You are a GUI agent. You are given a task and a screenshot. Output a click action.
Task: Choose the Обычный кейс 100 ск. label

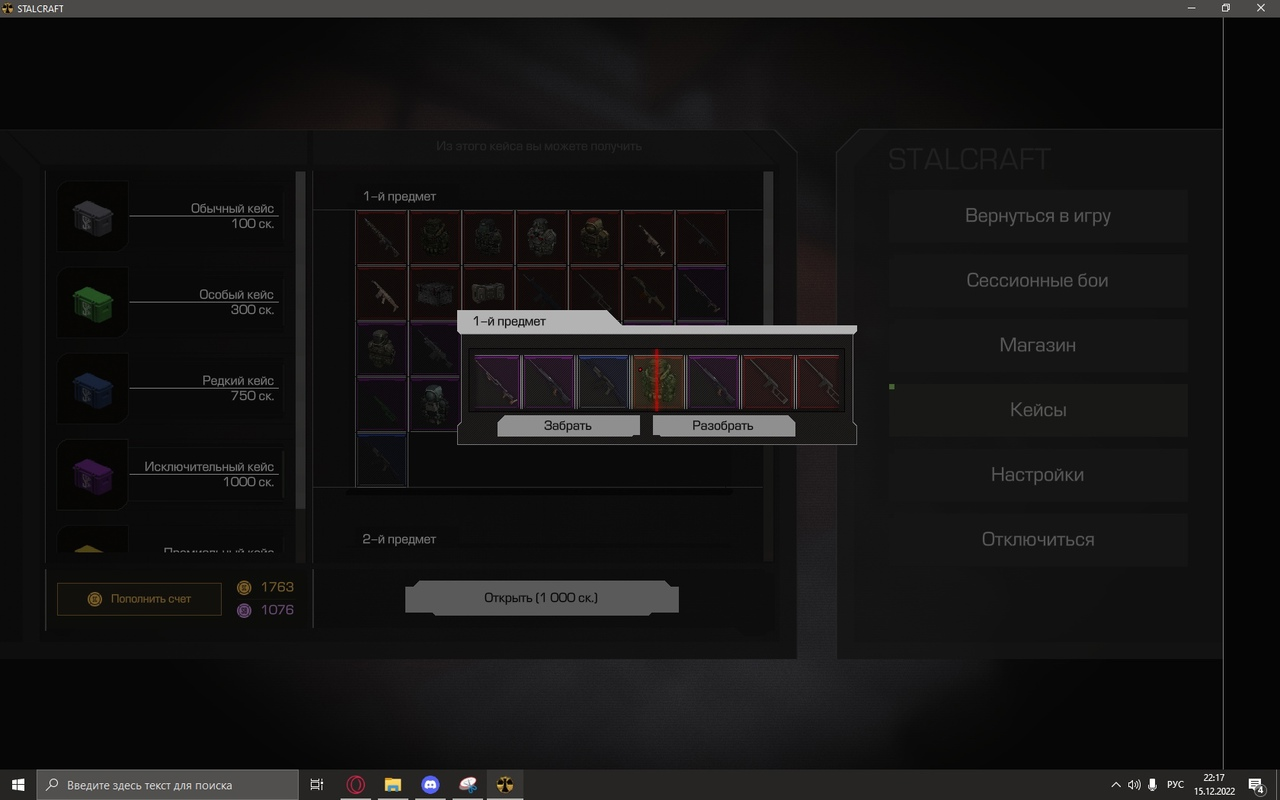[x=232, y=216]
